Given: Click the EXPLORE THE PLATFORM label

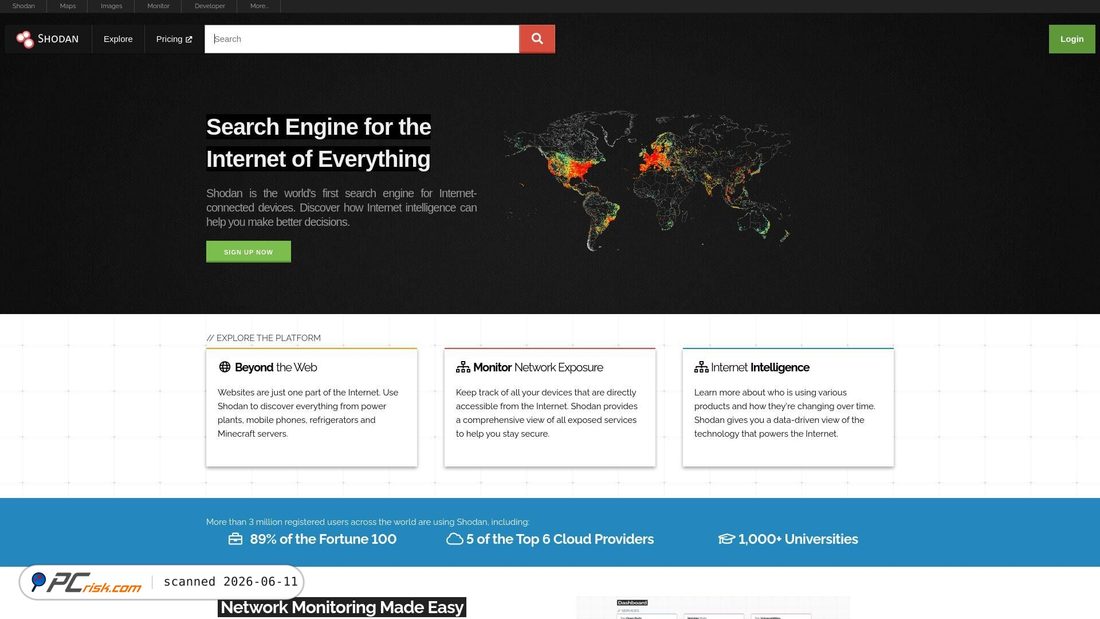Looking at the screenshot, I should [x=264, y=338].
